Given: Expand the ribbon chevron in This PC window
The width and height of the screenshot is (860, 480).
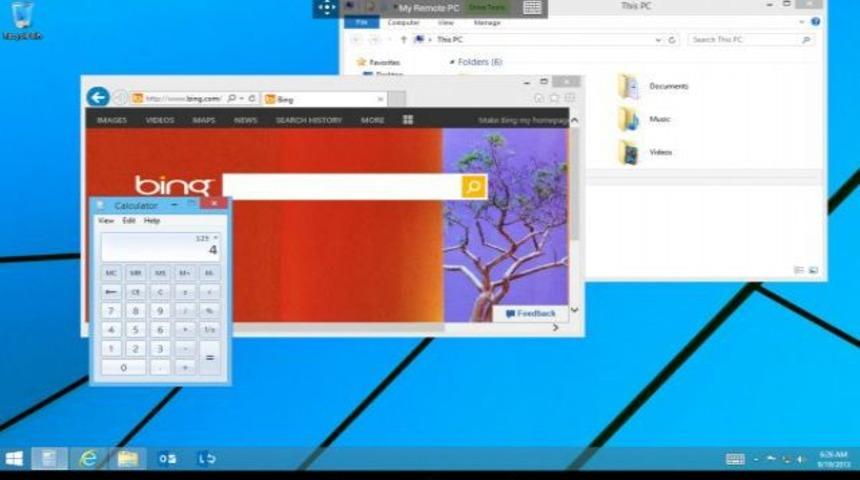Looking at the screenshot, I should click(801, 22).
